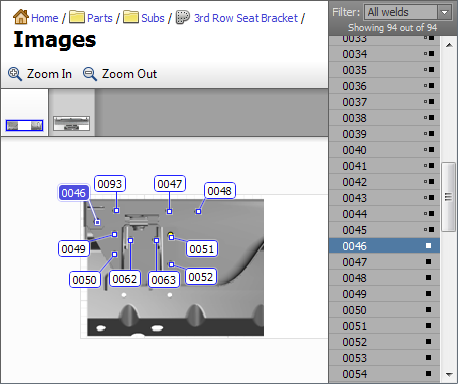Select weld 0034 in the list

coord(384,54)
